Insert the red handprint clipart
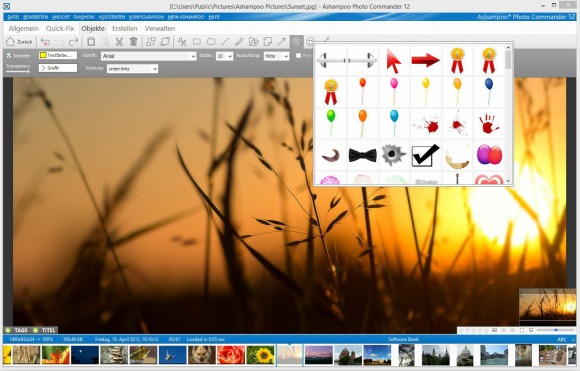The image size is (580, 371). pyautogui.click(x=489, y=124)
